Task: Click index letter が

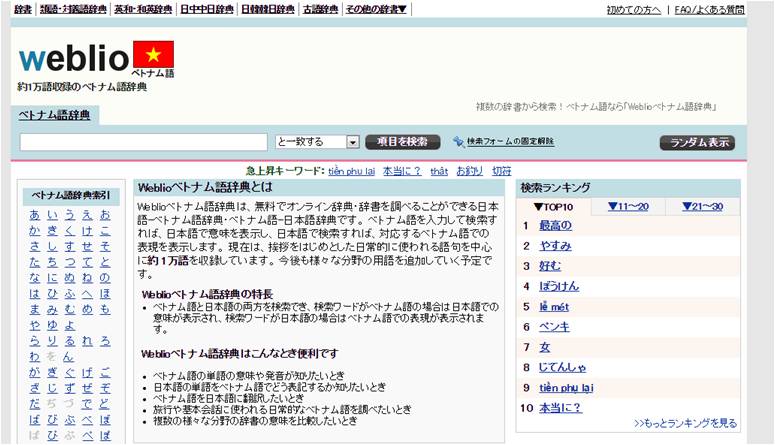Action: click(x=35, y=372)
